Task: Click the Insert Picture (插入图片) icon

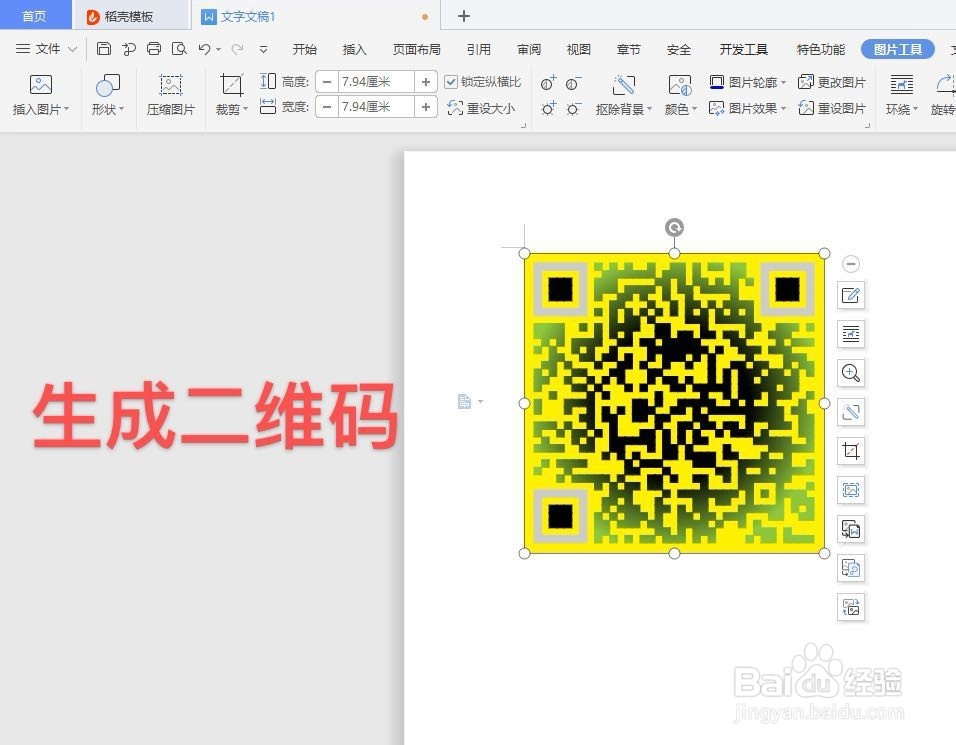Action: (x=40, y=85)
